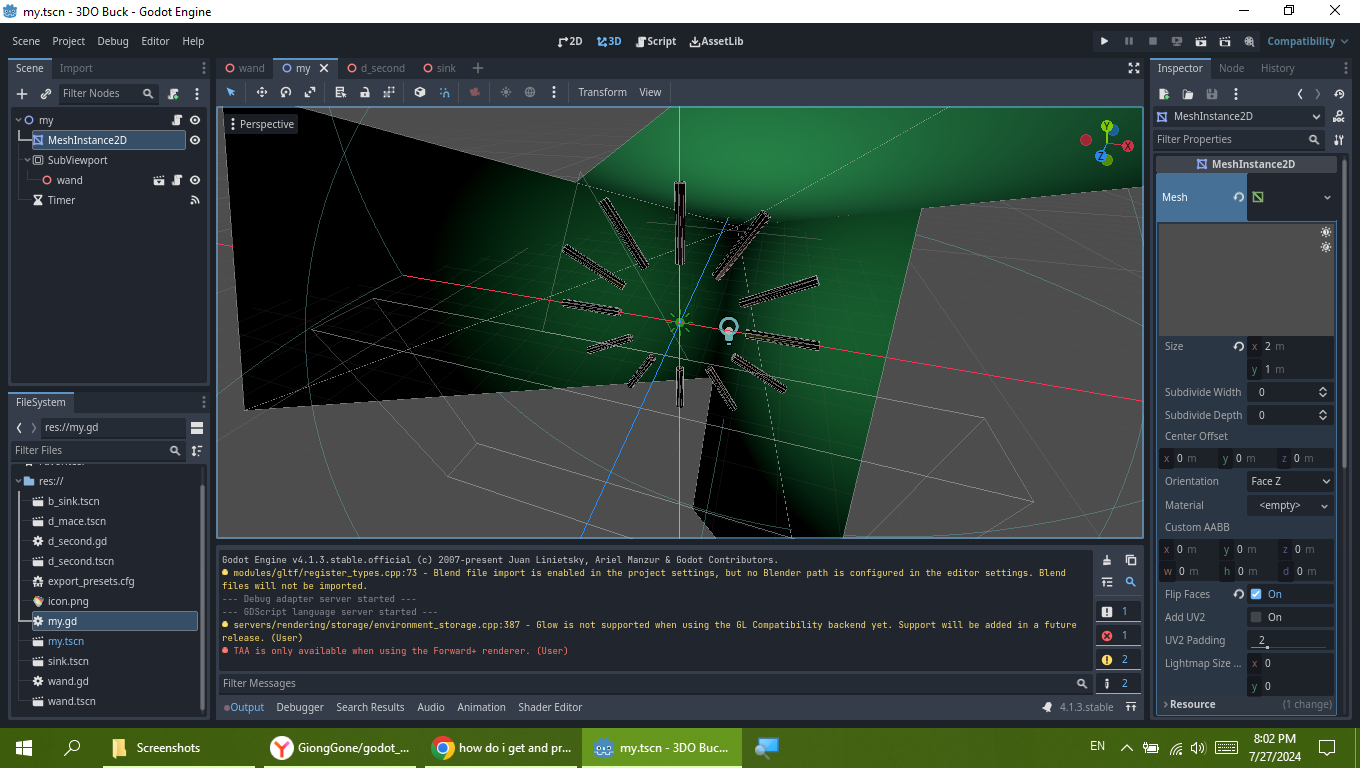Copy output selection icon
Screen dimensions: 1360x768
tap(1131, 560)
